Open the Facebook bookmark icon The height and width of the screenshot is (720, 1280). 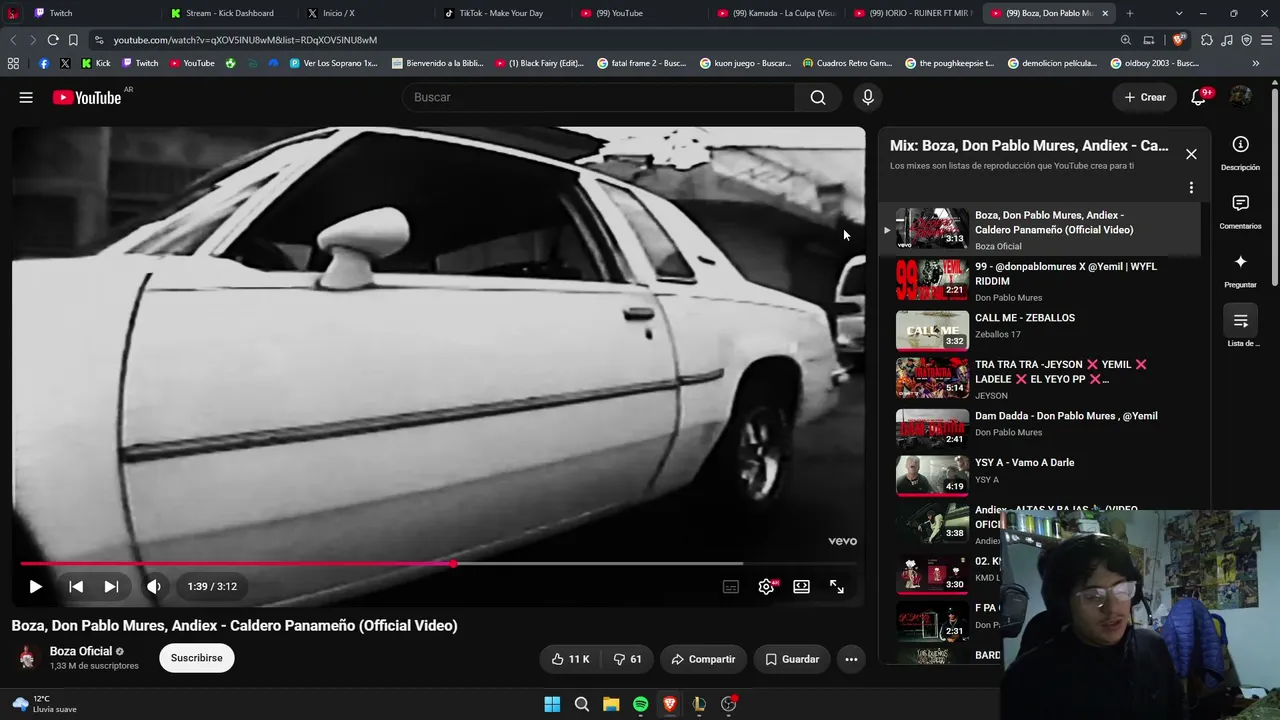coord(43,63)
